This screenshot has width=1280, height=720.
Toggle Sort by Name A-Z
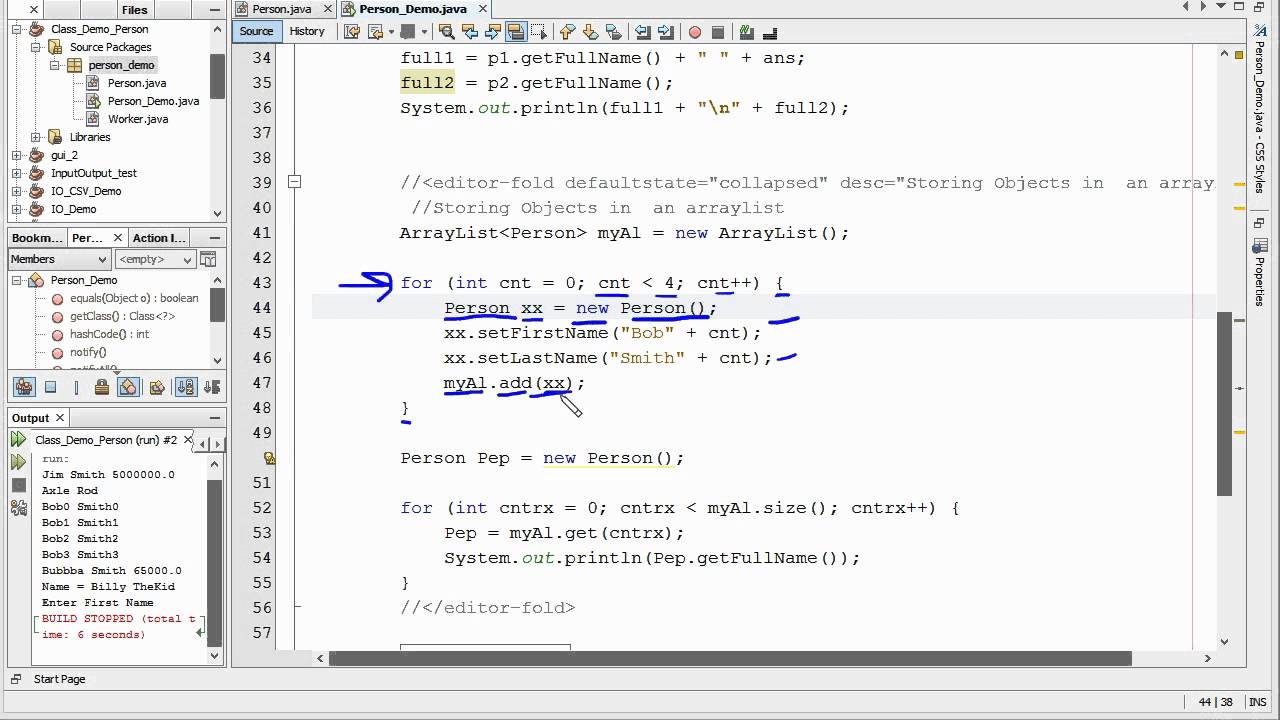pos(185,387)
